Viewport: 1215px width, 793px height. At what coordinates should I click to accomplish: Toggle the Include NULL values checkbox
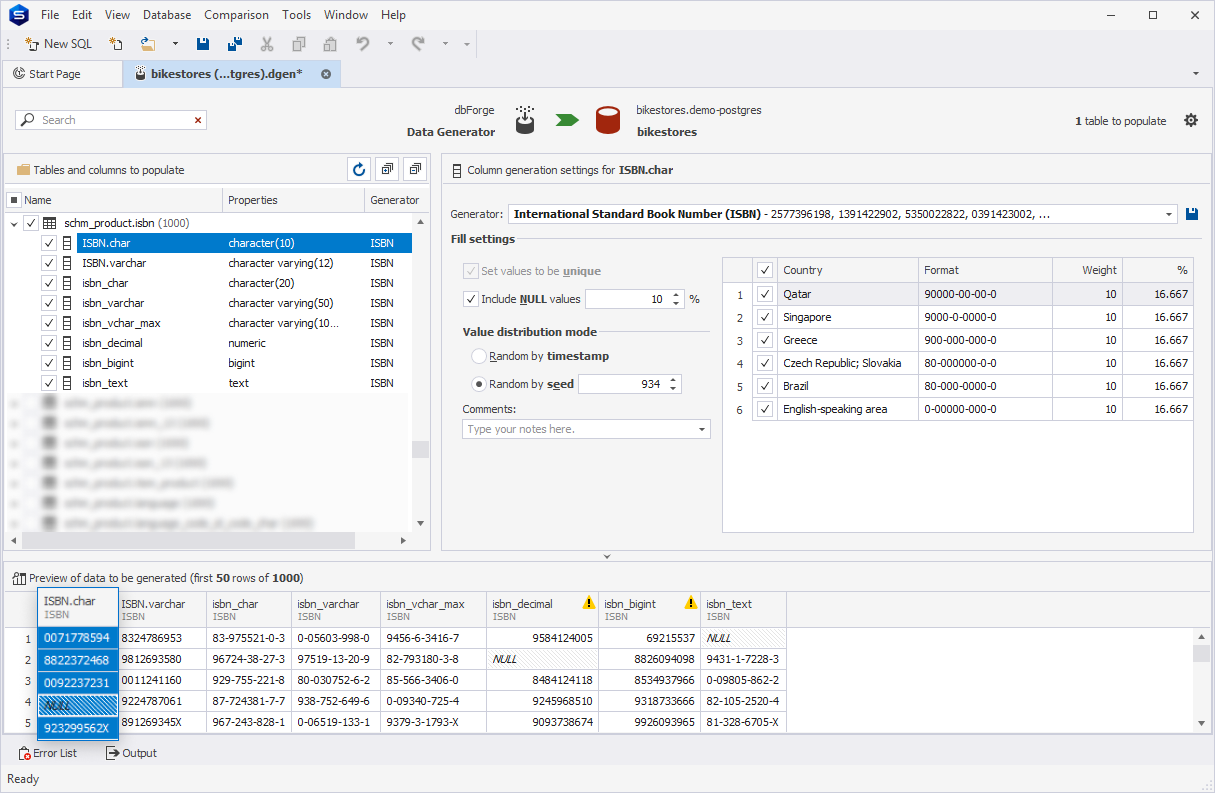471,299
